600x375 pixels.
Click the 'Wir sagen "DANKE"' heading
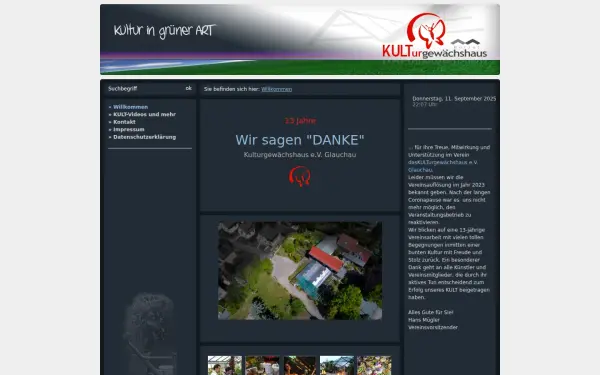(300, 140)
